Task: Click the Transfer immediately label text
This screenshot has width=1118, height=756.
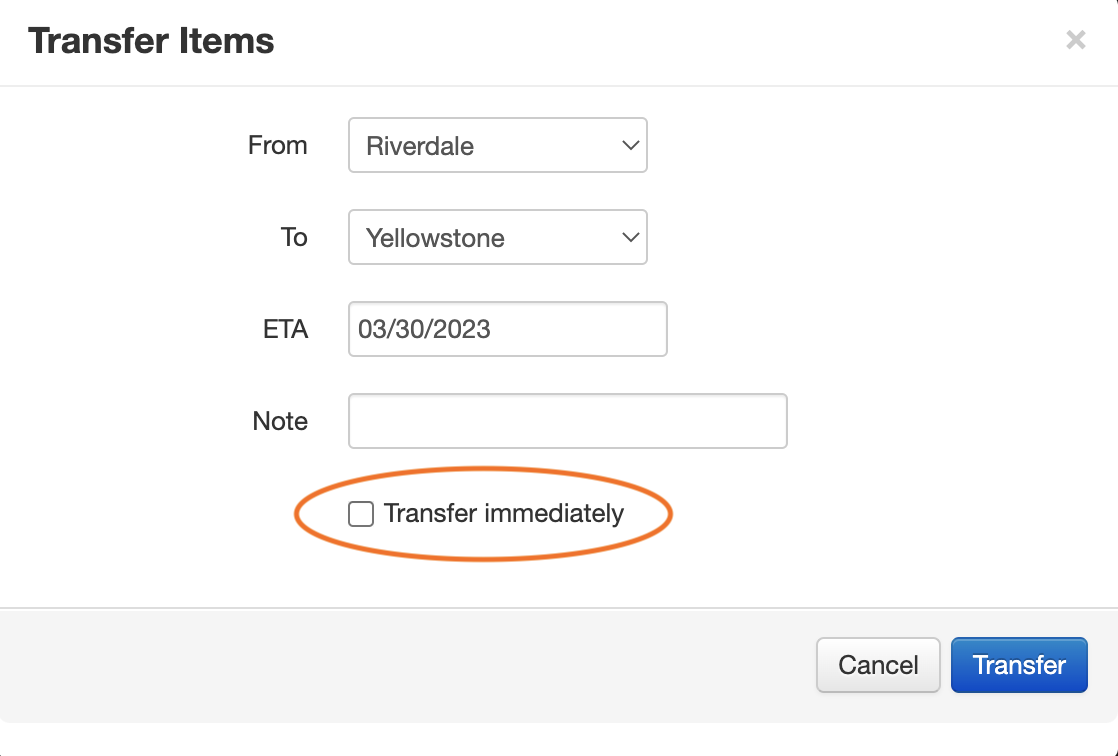Action: tap(503, 514)
